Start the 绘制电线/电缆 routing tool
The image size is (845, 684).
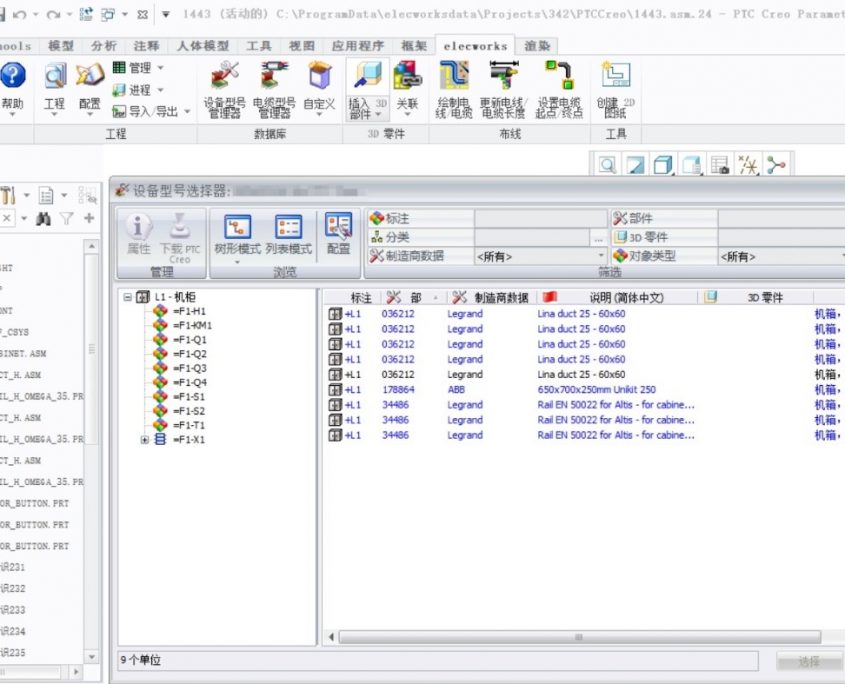coord(454,89)
